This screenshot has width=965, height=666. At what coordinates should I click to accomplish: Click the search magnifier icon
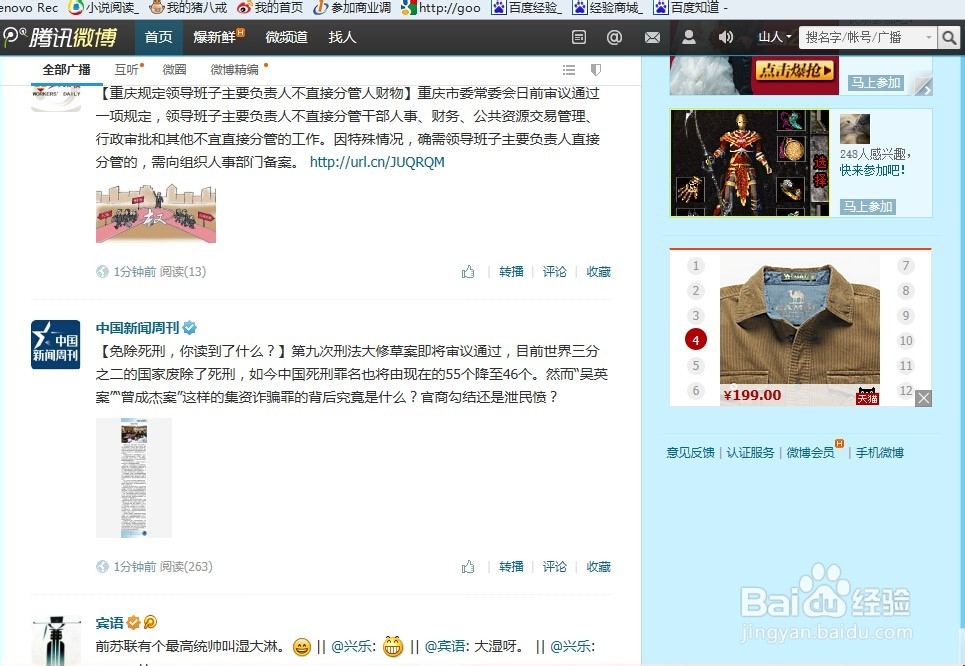tap(948, 37)
